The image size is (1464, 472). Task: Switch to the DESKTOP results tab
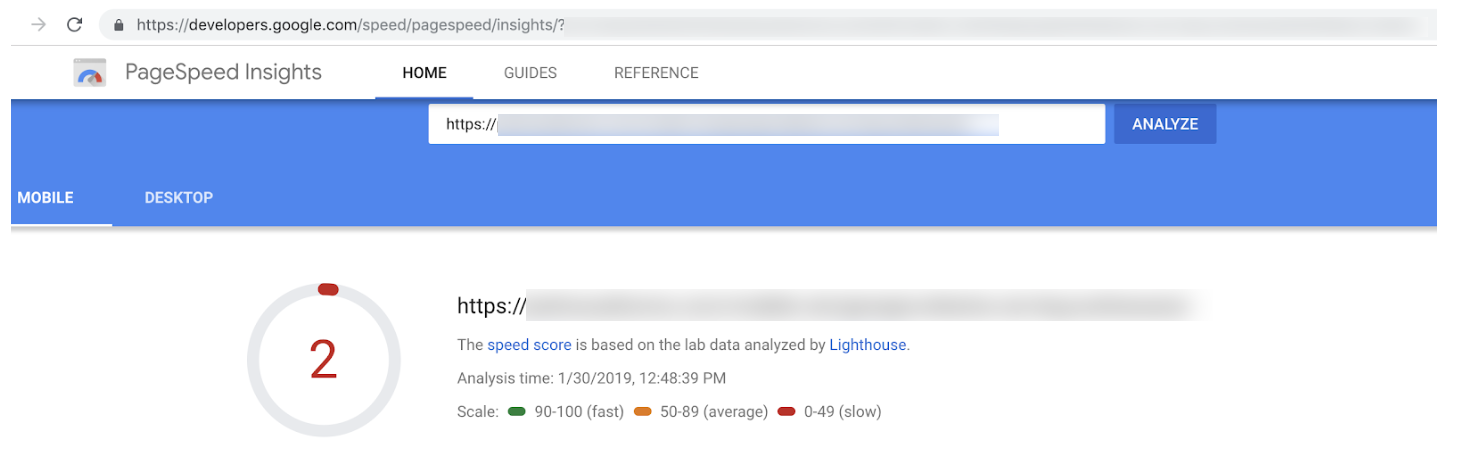point(178,198)
